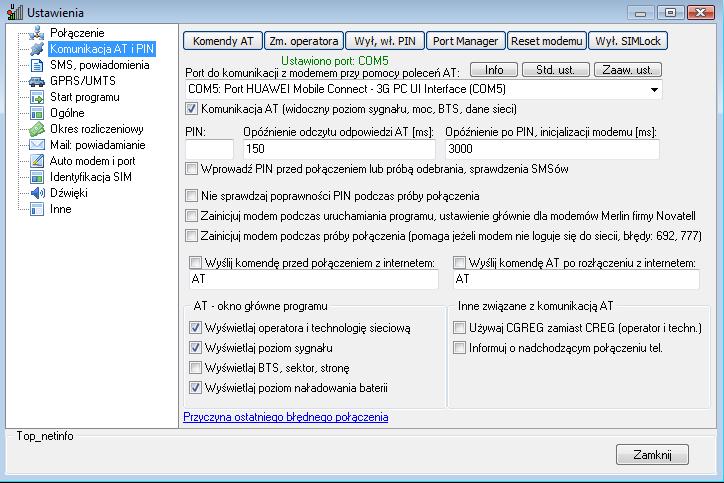Select the SMS, powiadomienia envelope icon
This screenshot has height=483, width=724.
(x=37, y=65)
